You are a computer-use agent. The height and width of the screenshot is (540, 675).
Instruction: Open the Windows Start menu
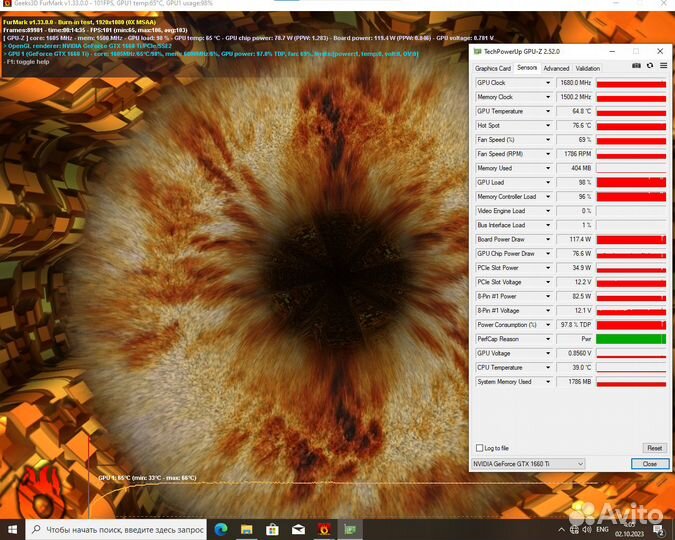pos(12,529)
